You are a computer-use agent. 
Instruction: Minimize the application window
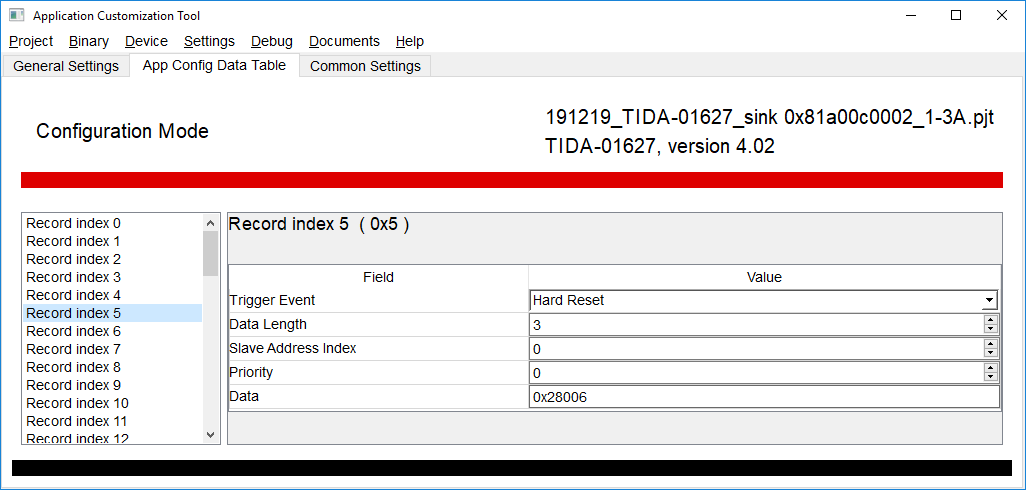[x=910, y=15]
